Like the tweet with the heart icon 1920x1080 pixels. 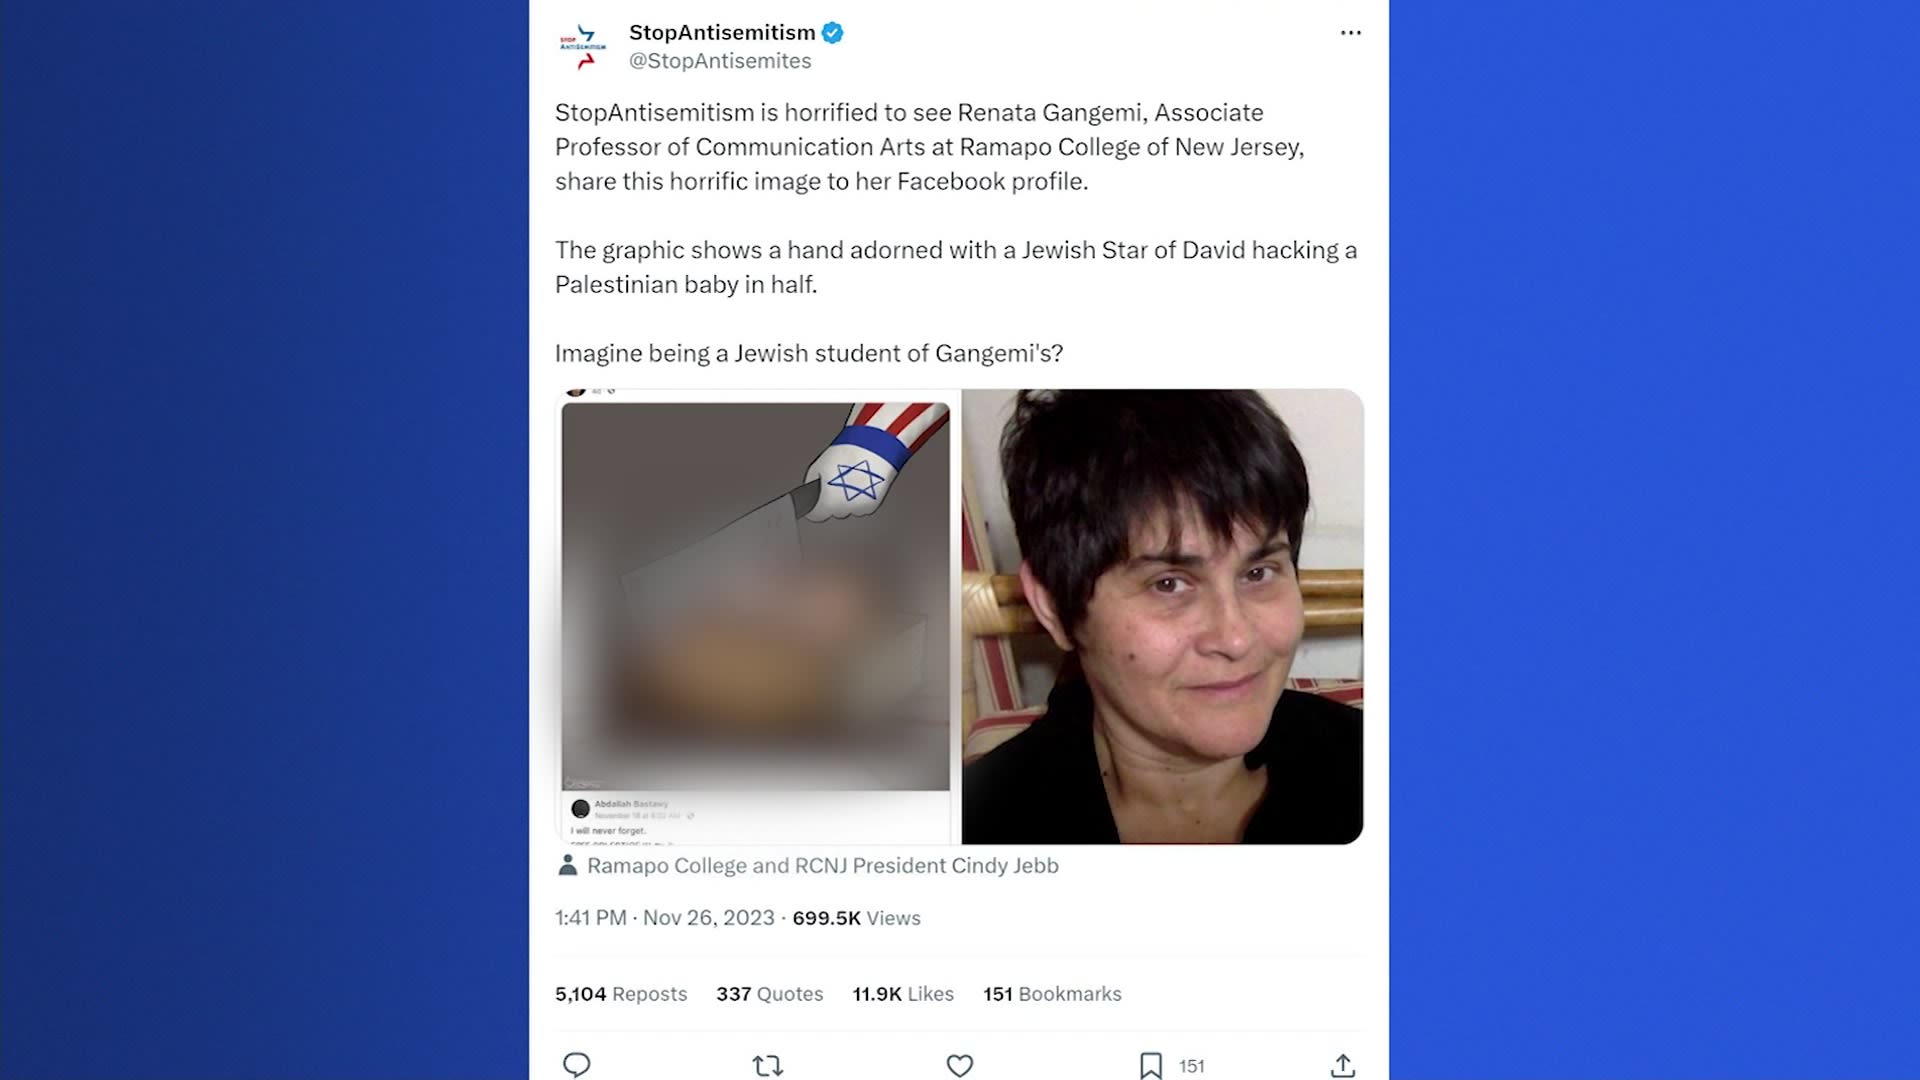pyautogui.click(x=959, y=1066)
